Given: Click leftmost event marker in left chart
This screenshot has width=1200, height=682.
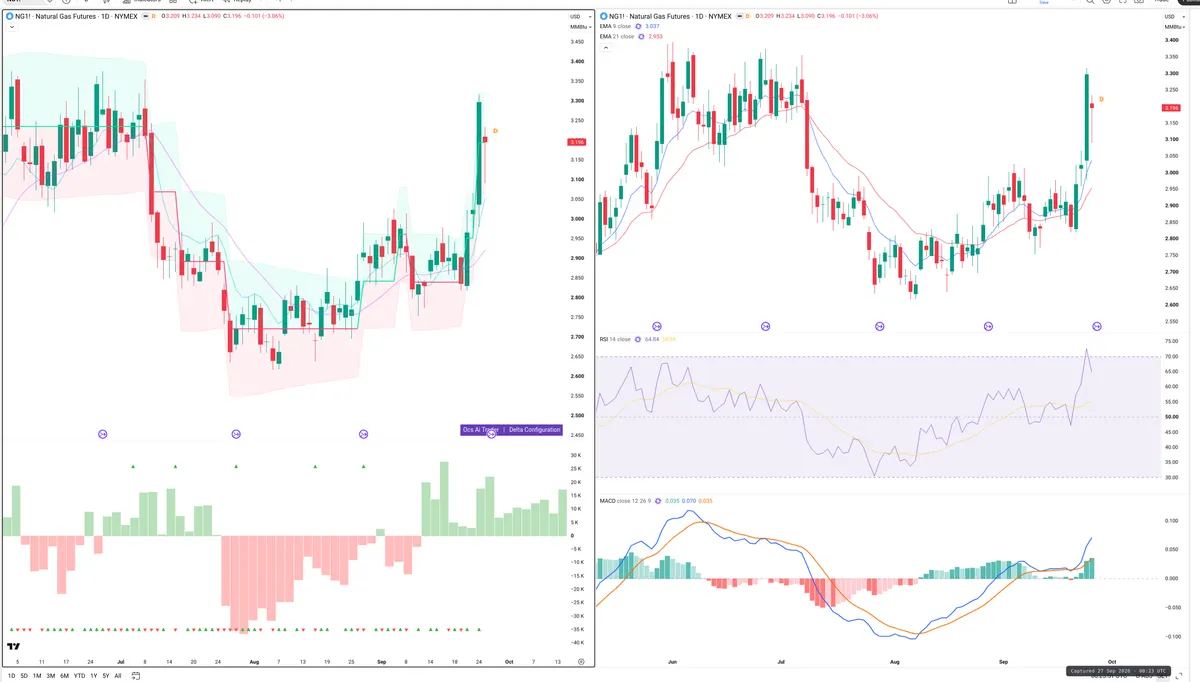Looking at the screenshot, I should pos(103,434).
